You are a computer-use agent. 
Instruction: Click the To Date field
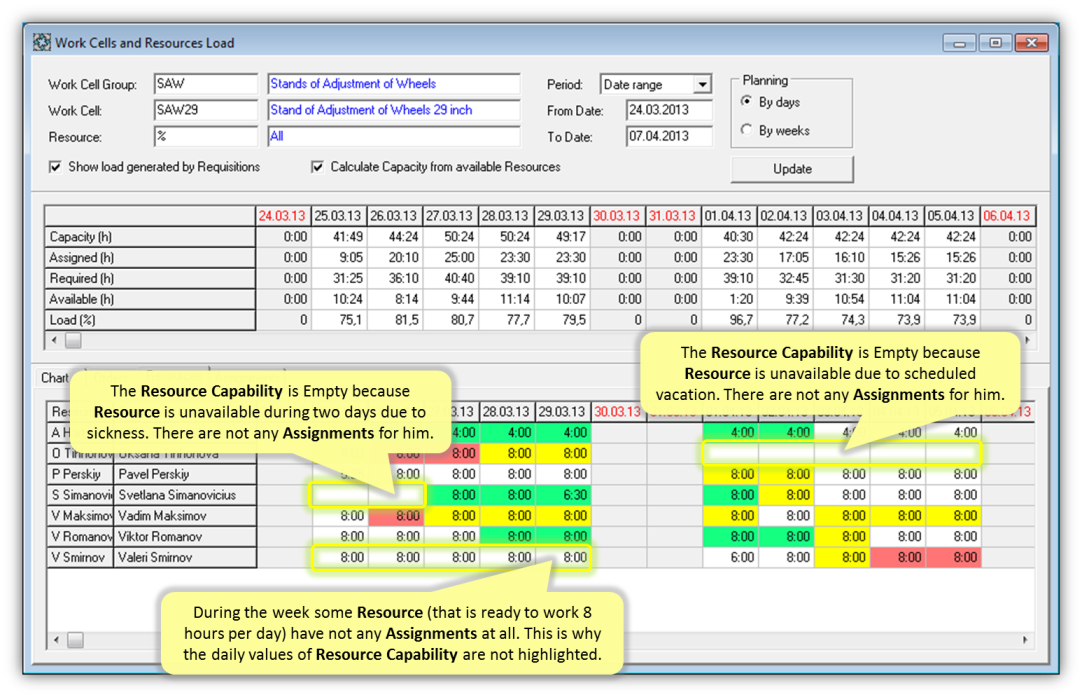[669, 137]
